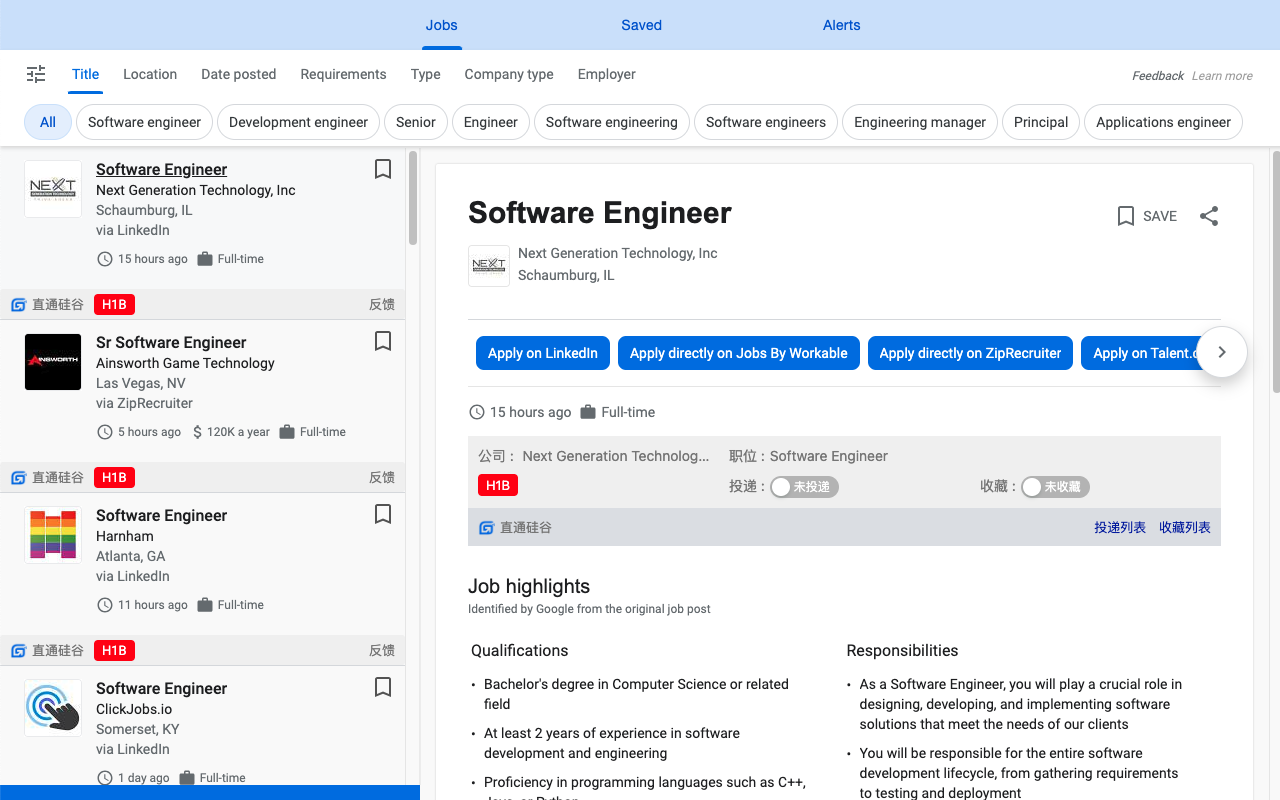This screenshot has width=1280, height=800.
Task: Open the Type filter
Action: 425,74
